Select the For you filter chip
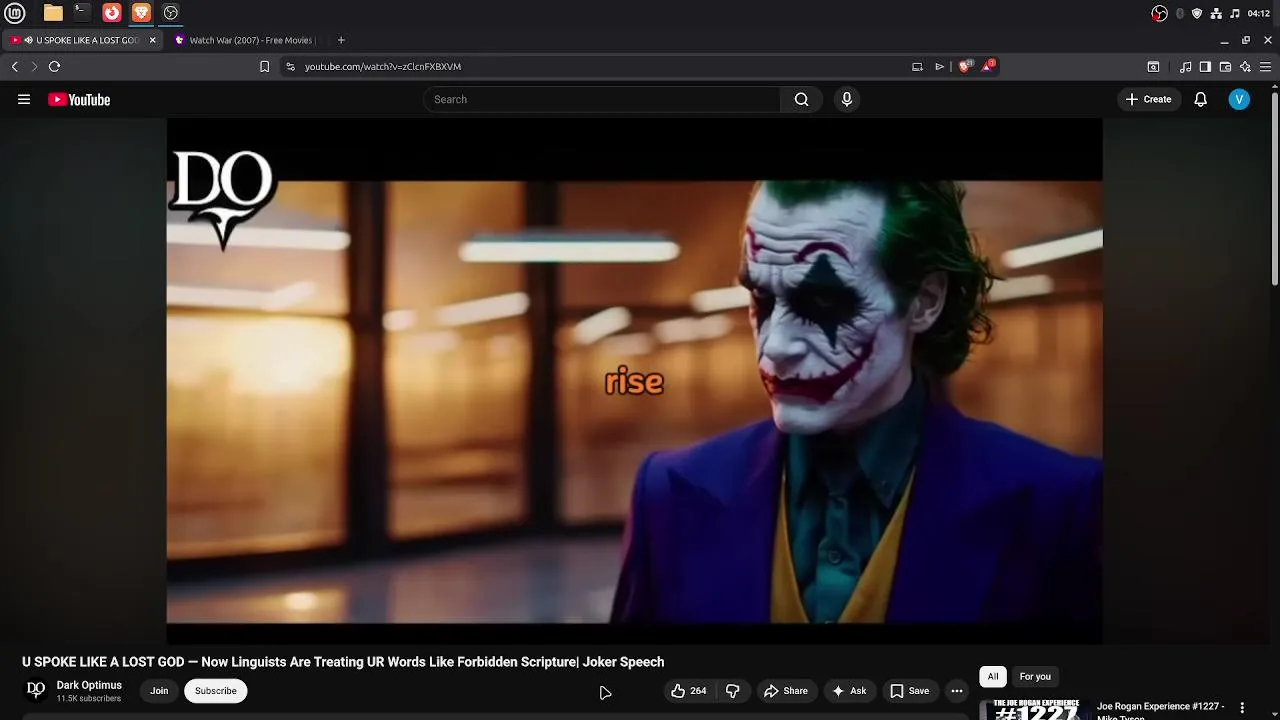Screen dimensions: 1280x720 pyautogui.click(x=1035, y=677)
